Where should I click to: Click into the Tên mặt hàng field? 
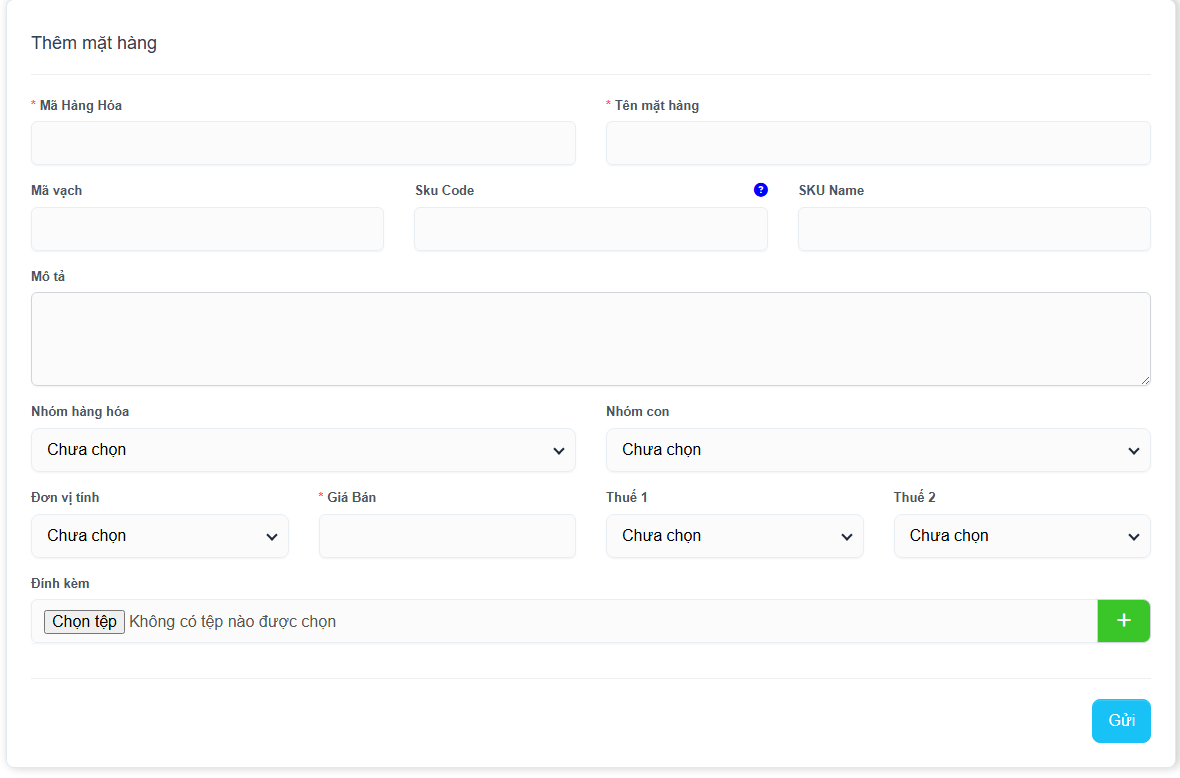click(877, 143)
